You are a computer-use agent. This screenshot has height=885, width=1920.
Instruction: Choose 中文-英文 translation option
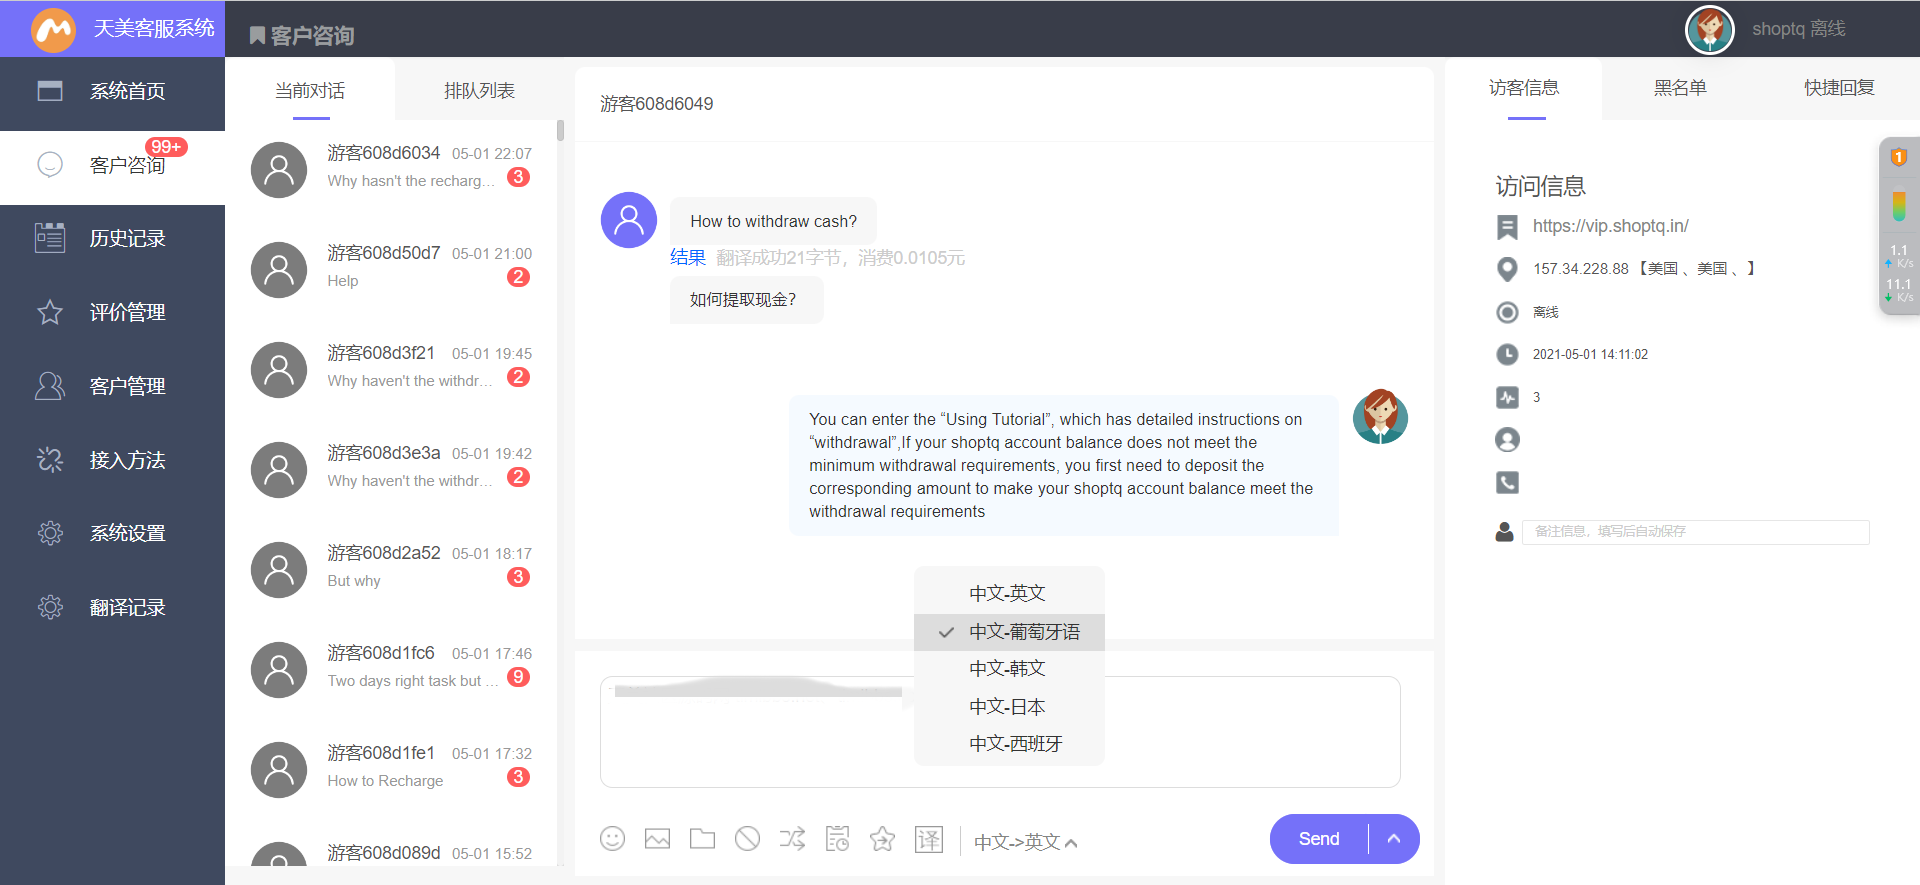(x=1007, y=594)
